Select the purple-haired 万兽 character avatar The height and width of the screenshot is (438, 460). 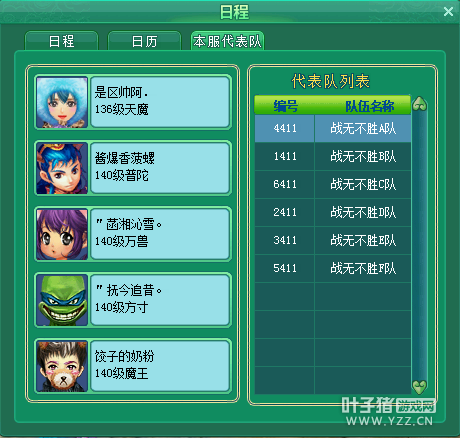click(x=62, y=234)
